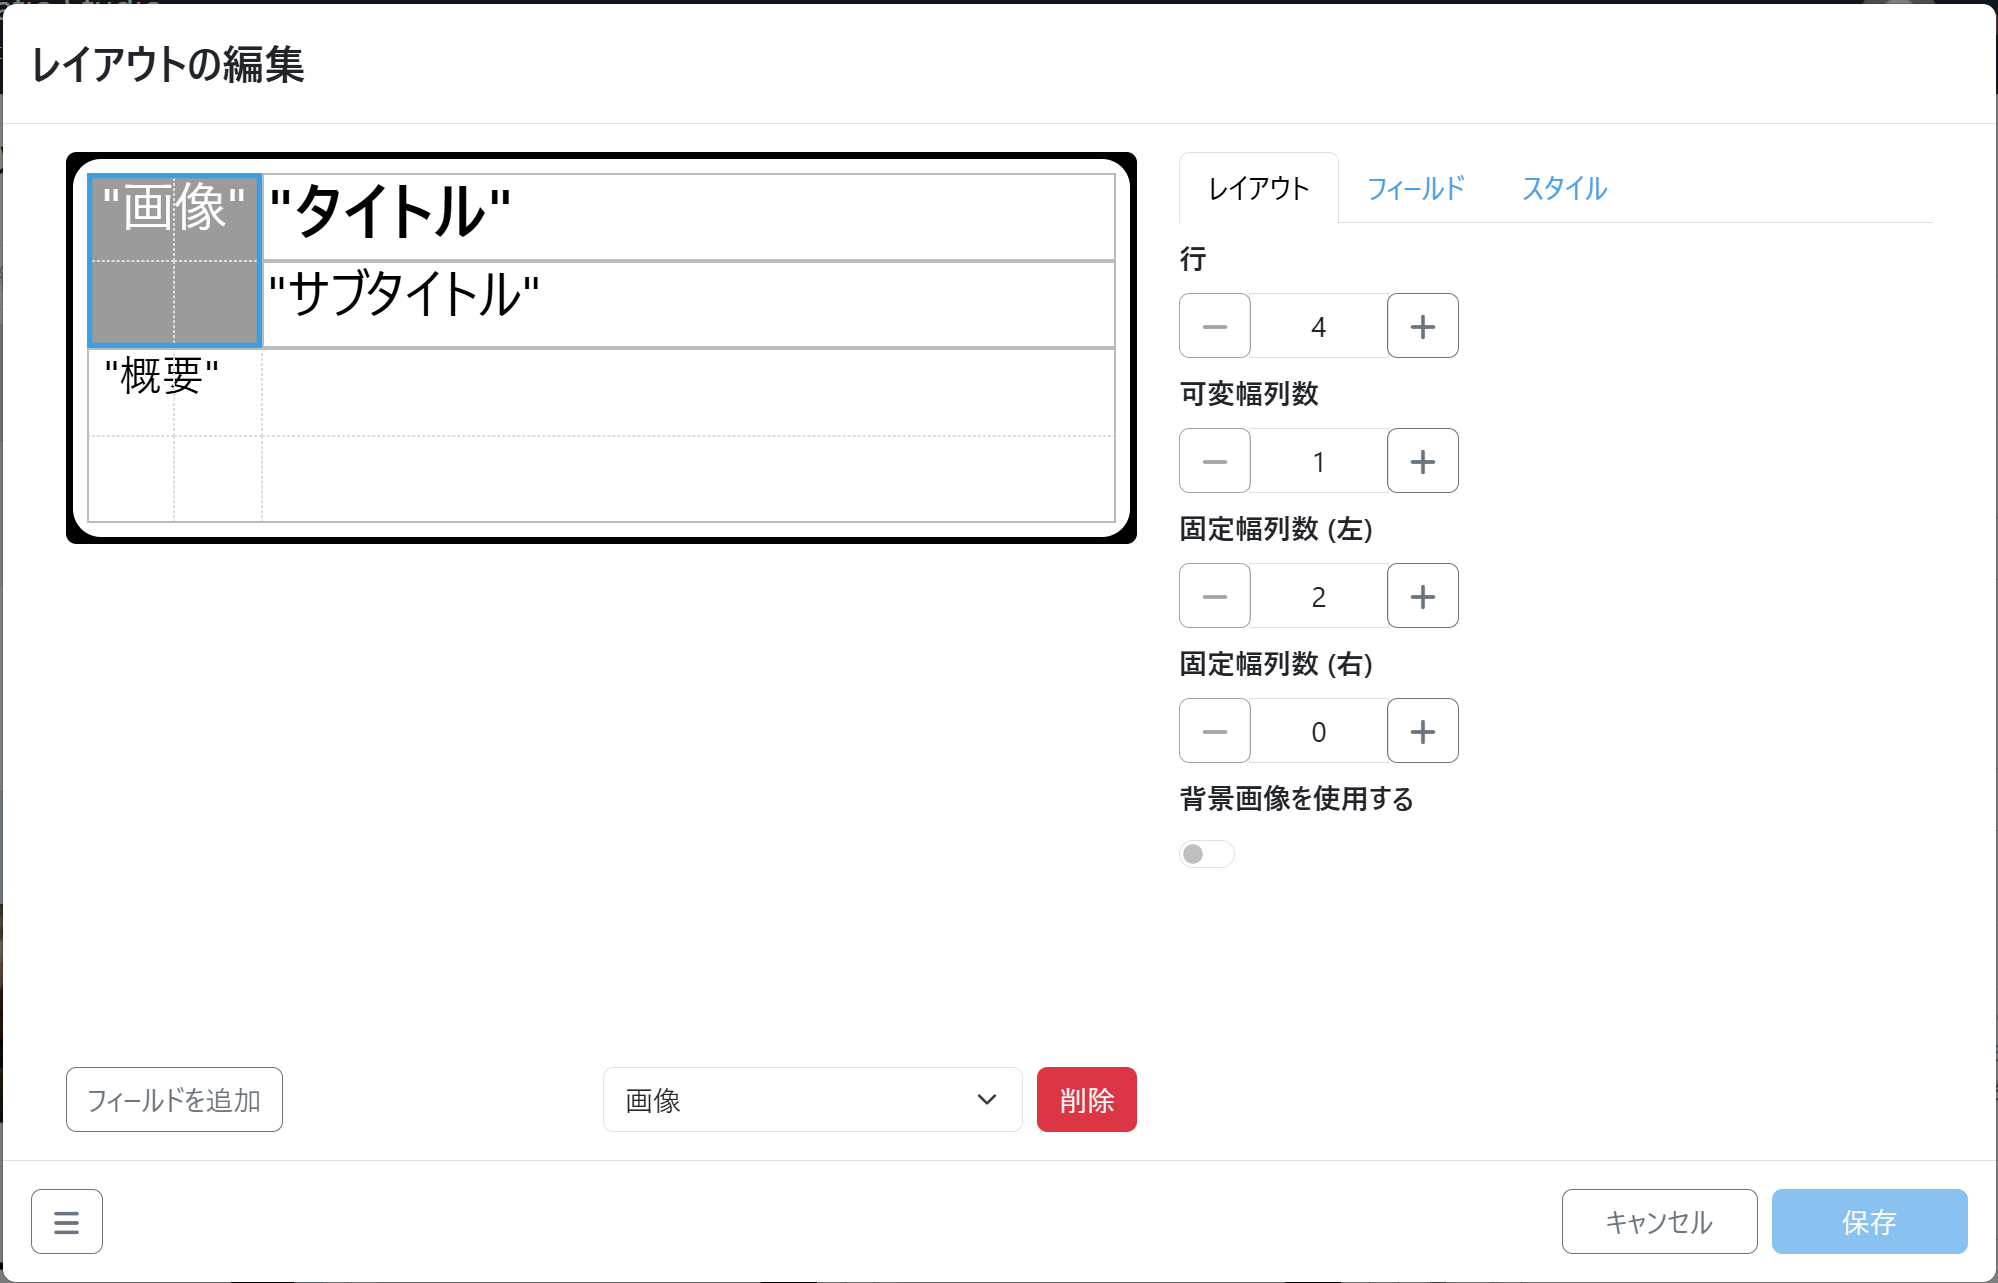The height and width of the screenshot is (1283, 1998).
Task: Switch to the スタイル tab
Action: coord(1564,188)
